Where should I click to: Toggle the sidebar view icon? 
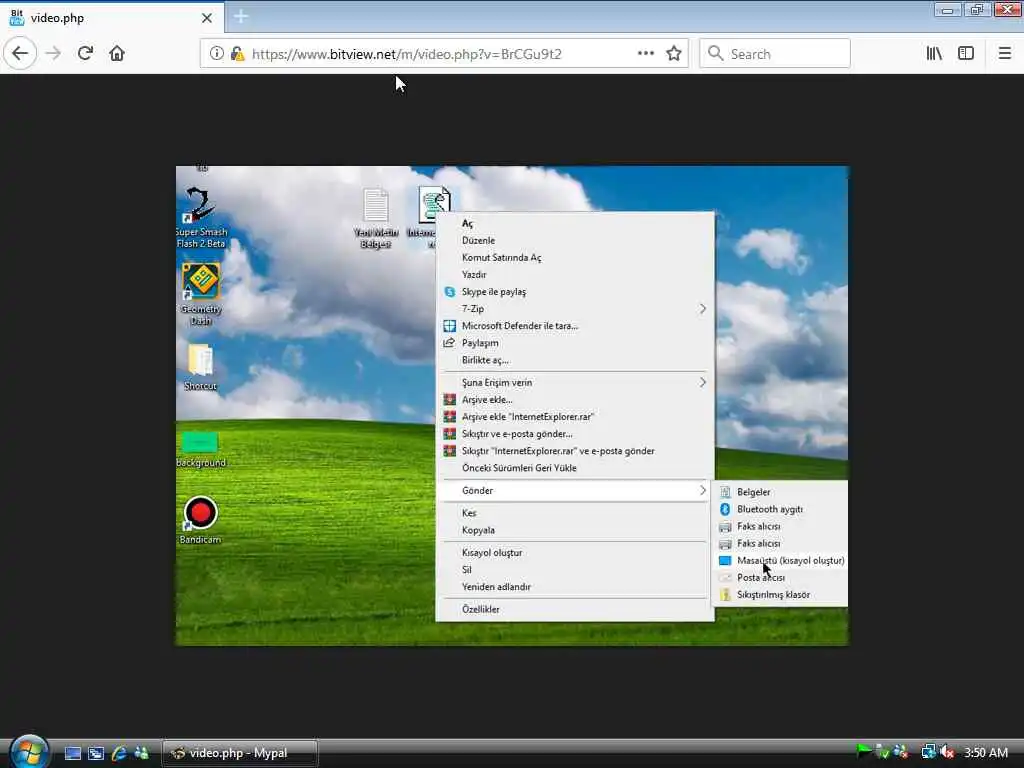tap(966, 54)
